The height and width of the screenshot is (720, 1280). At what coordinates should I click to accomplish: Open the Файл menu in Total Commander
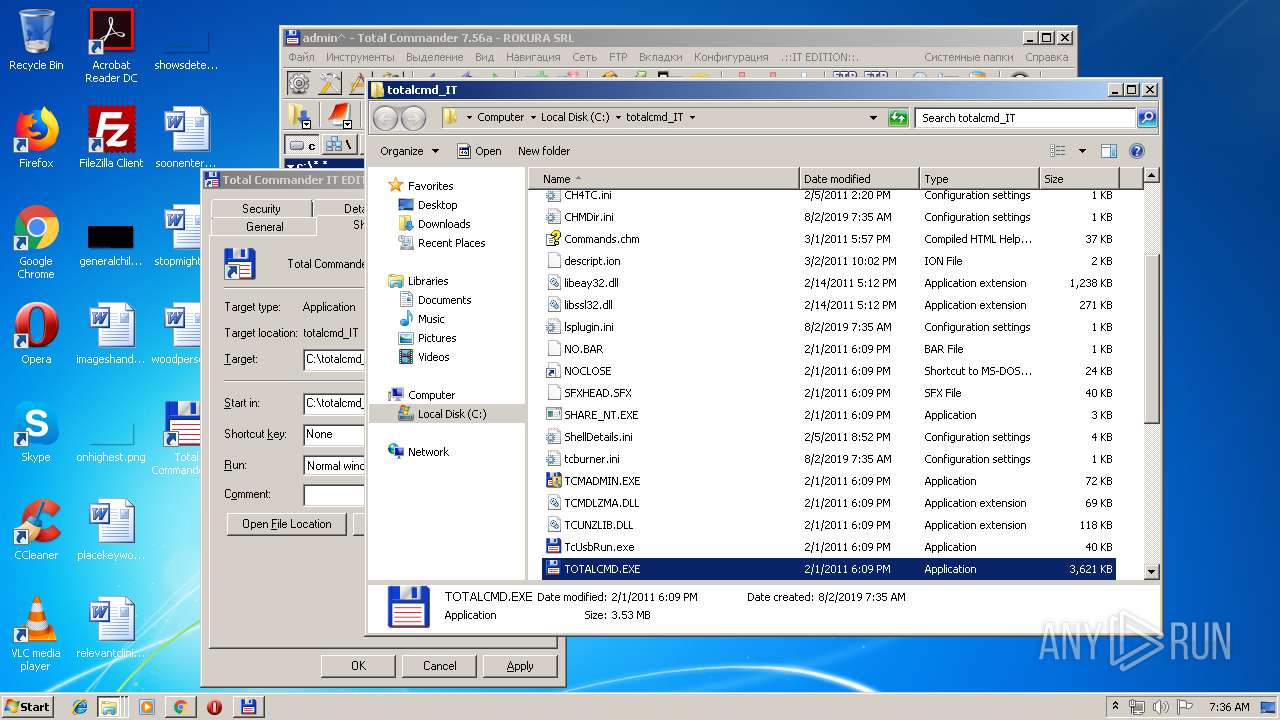tap(301, 57)
